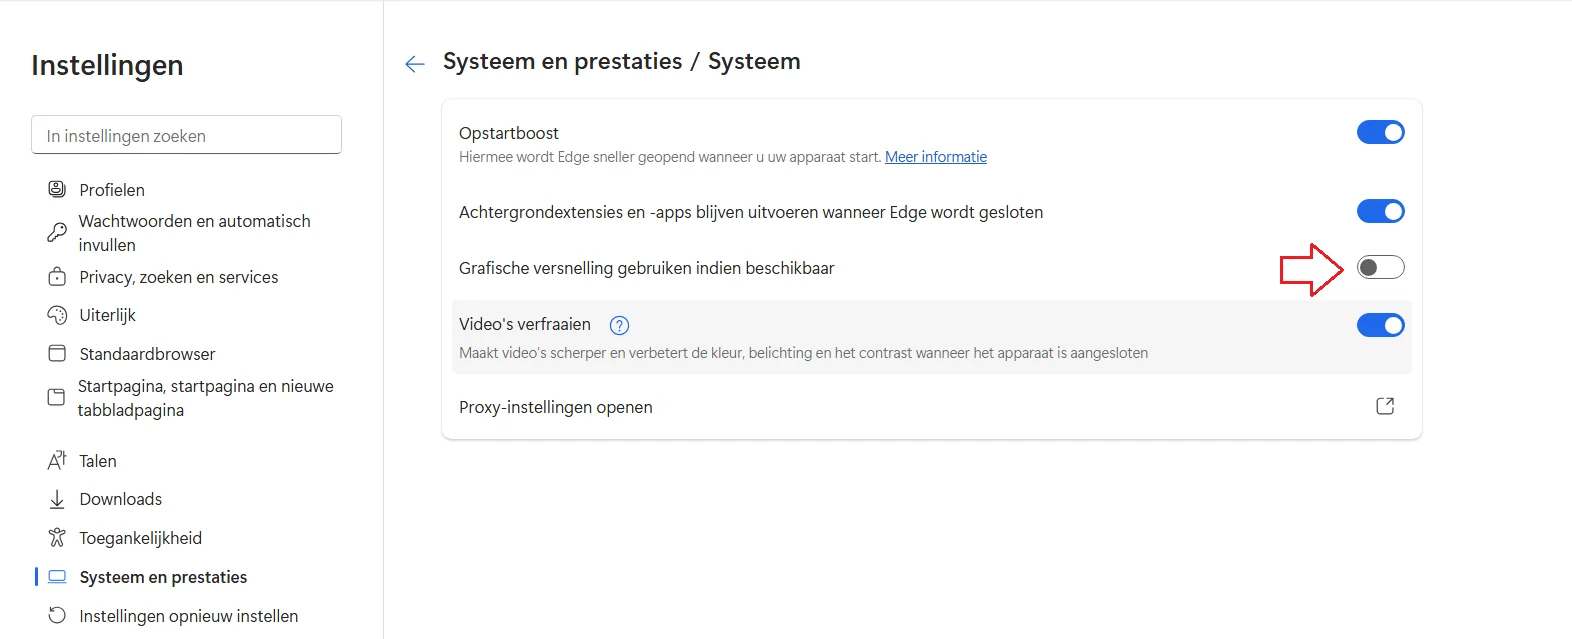The image size is (1572, 639).
Task: Click the external link icon for Proxy-instellingen
Action: [x=1385, y=406]
